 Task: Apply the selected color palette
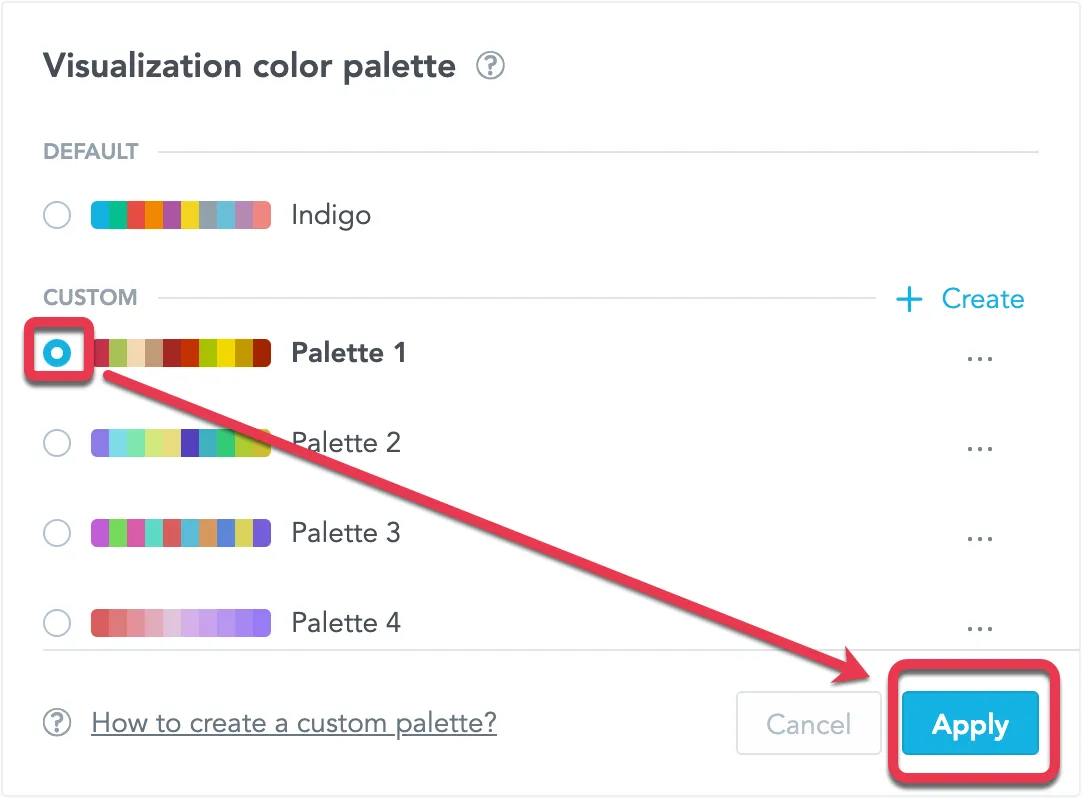[969, 724]
